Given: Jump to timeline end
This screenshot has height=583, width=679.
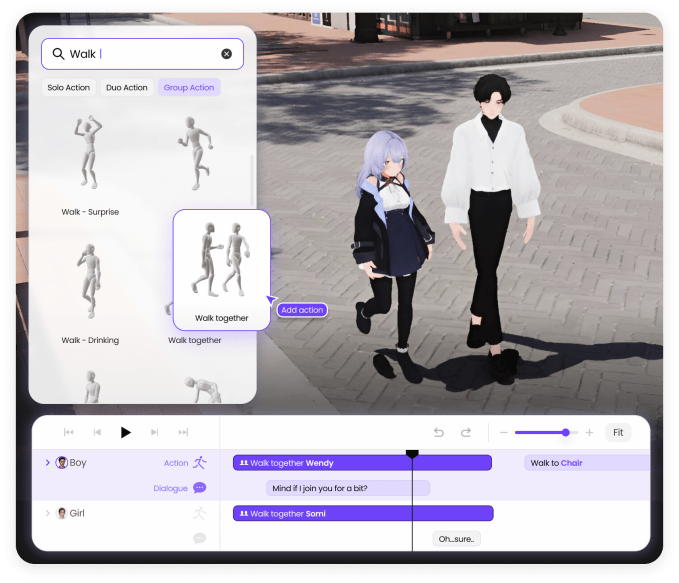Looking at the screenshot, I should tap(183, 432).
